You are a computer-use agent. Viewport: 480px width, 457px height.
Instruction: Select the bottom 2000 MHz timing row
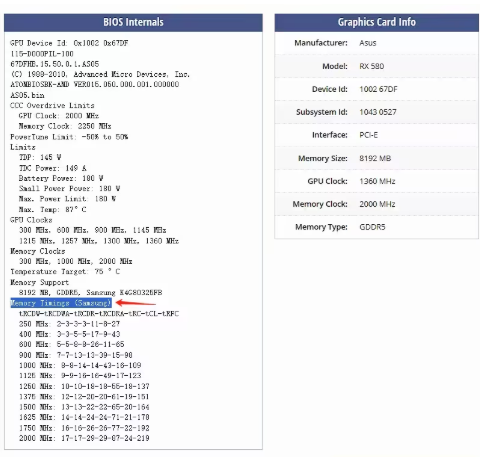pos(84,438)
